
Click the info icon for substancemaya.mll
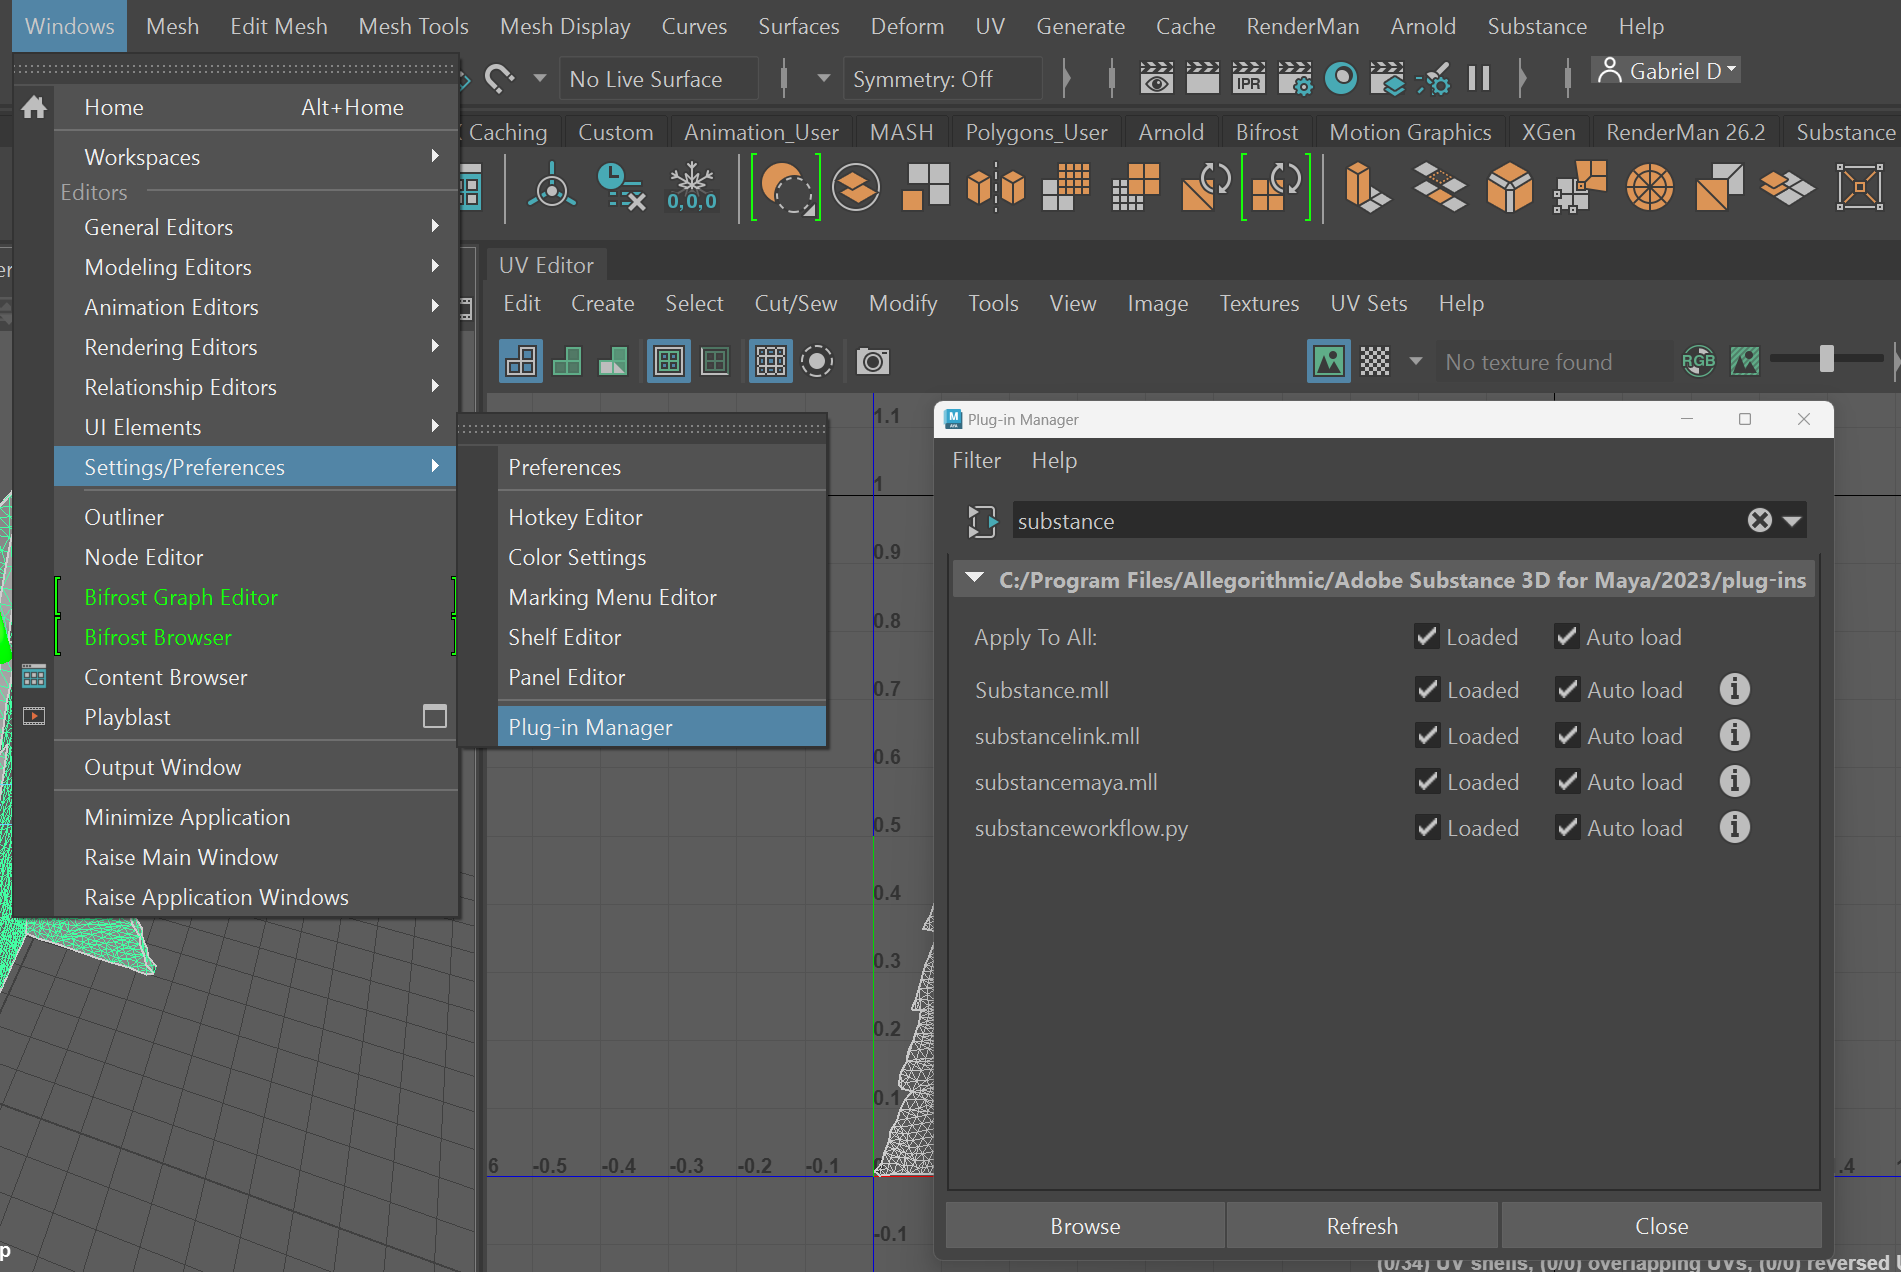point(1734,781)
